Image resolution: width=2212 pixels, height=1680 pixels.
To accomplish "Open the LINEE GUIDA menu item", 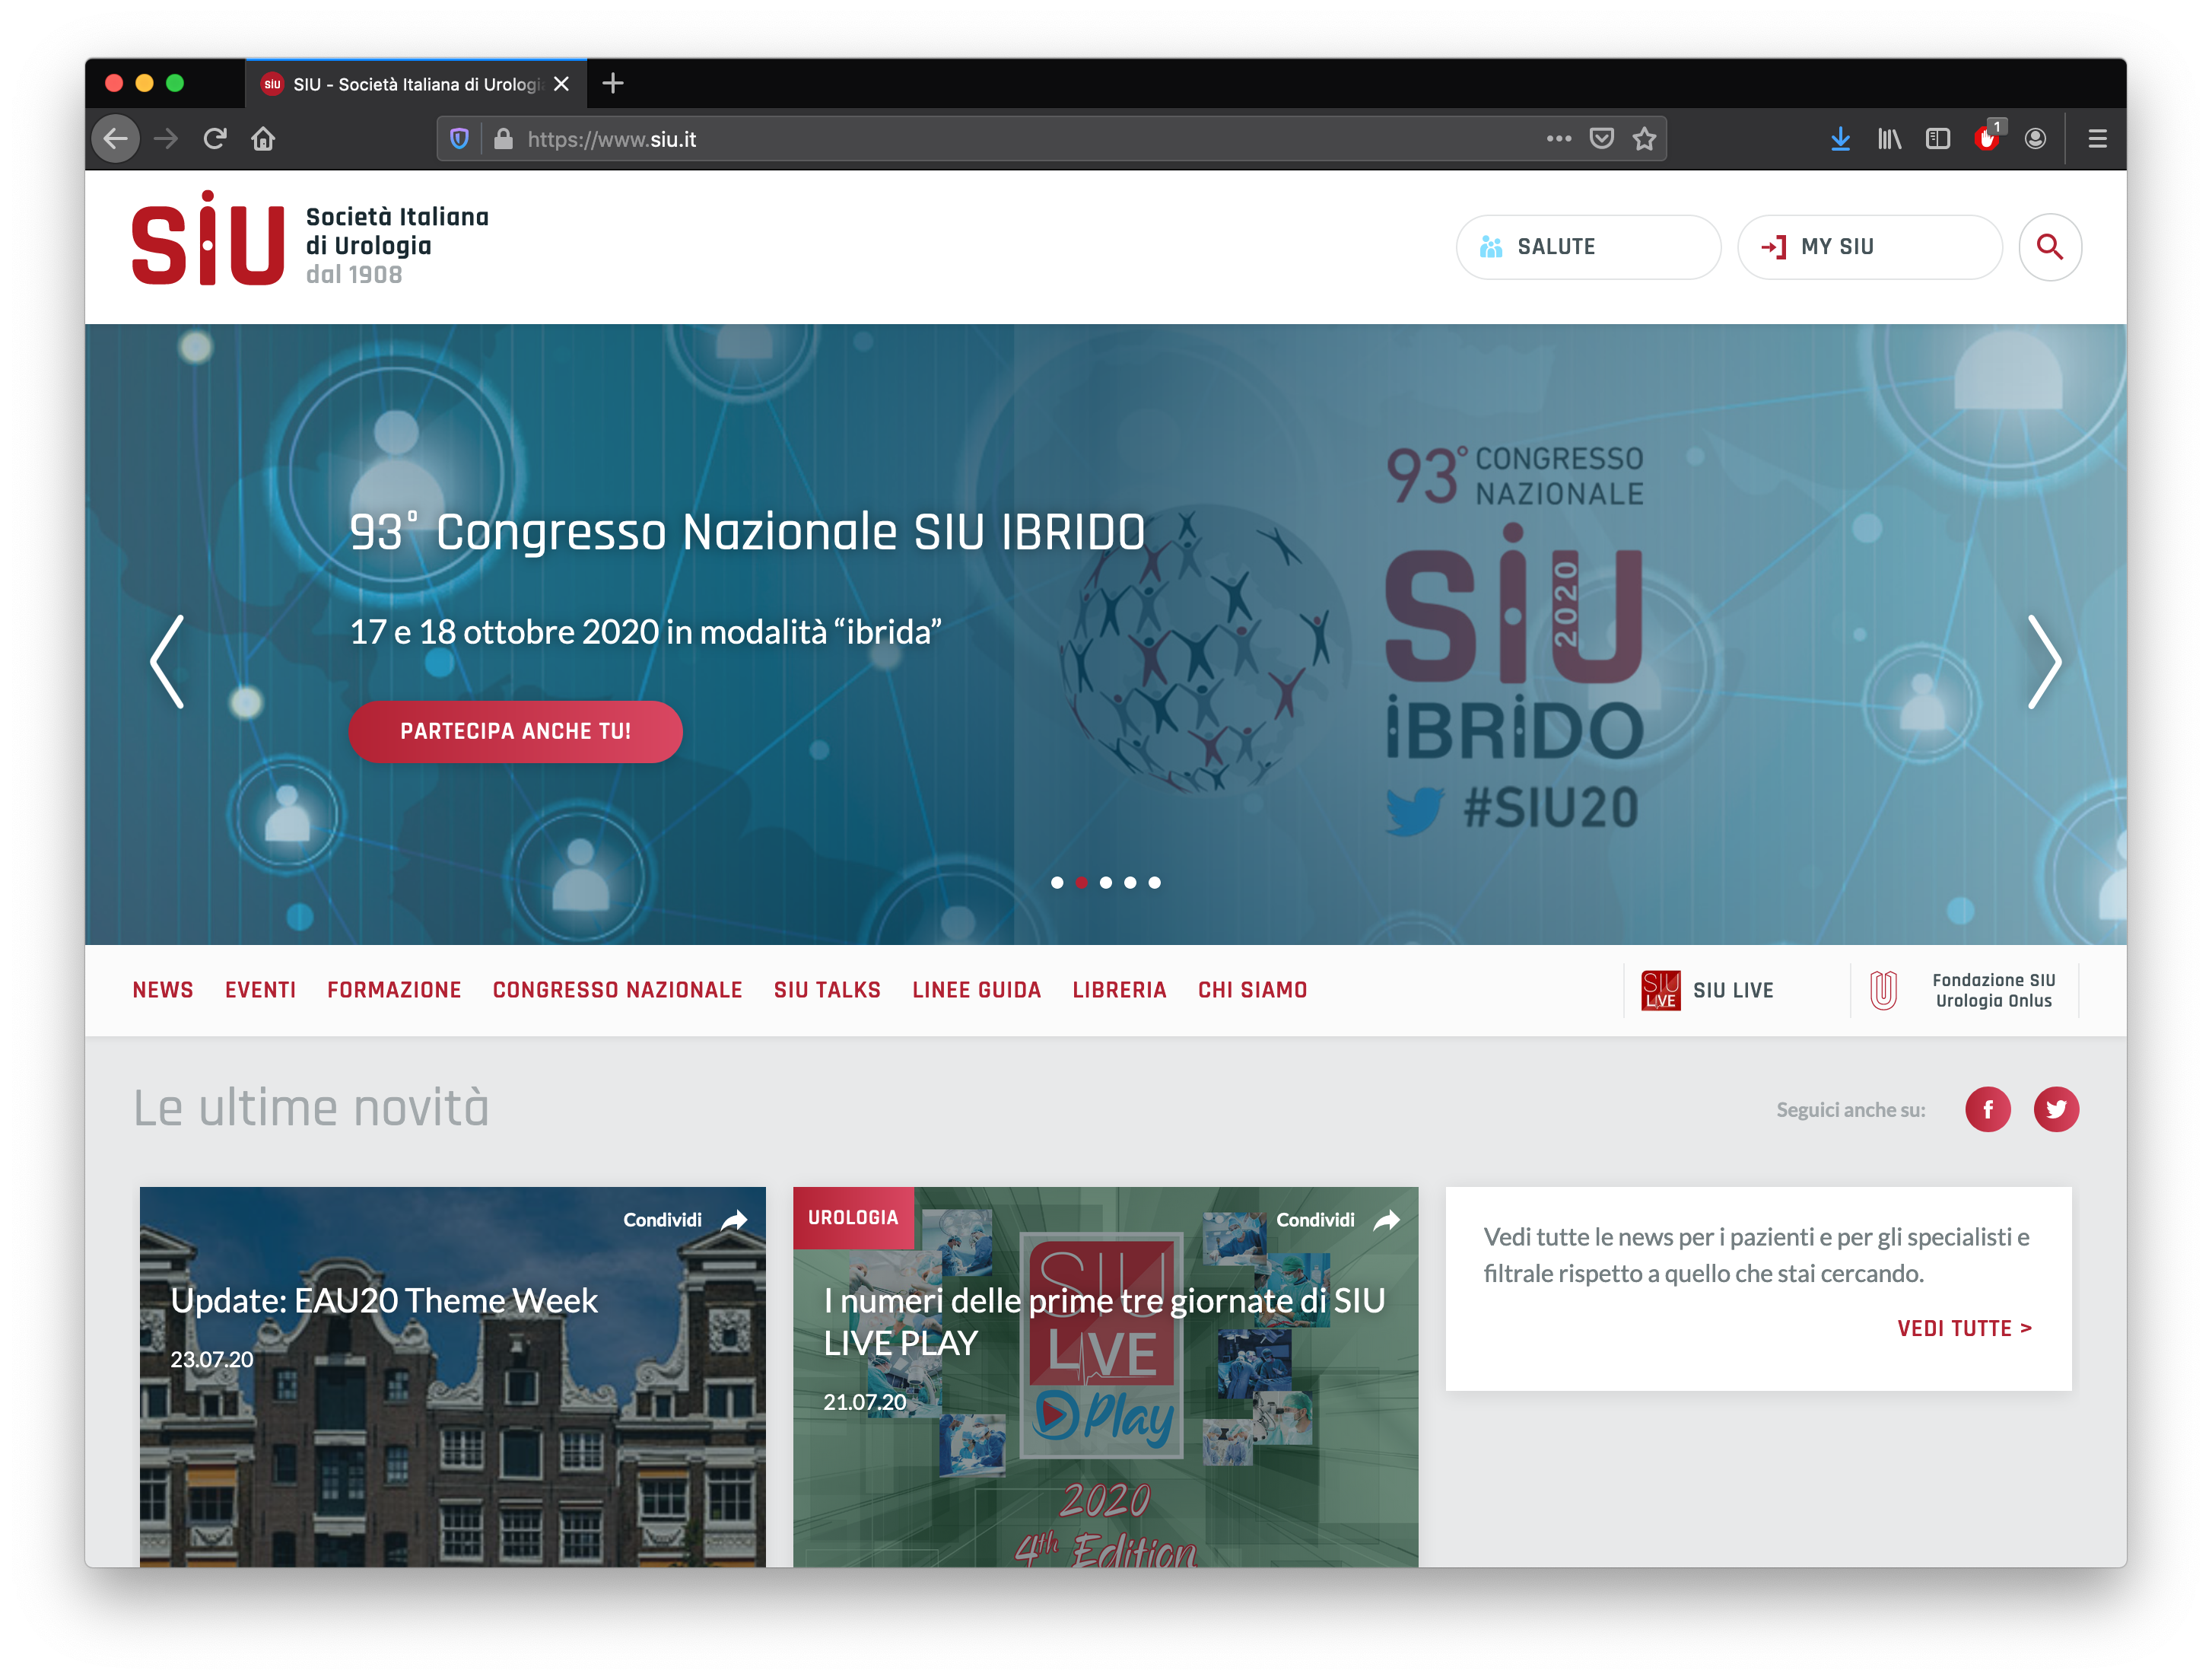I will click(976, 990).
